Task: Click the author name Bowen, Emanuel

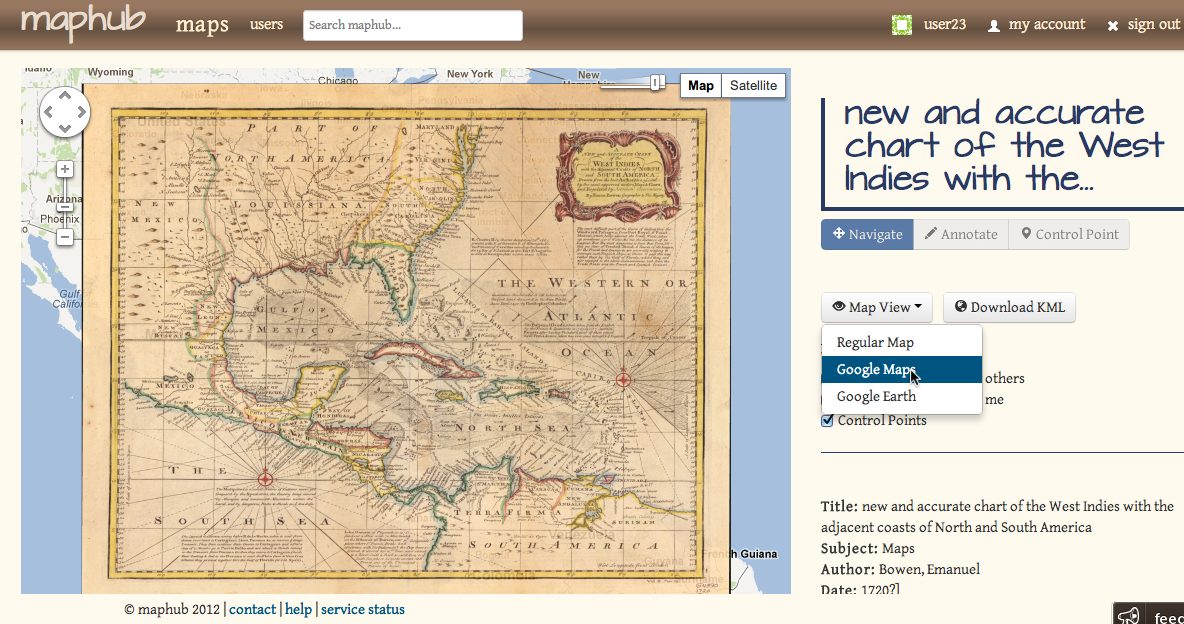Action: 928,570
